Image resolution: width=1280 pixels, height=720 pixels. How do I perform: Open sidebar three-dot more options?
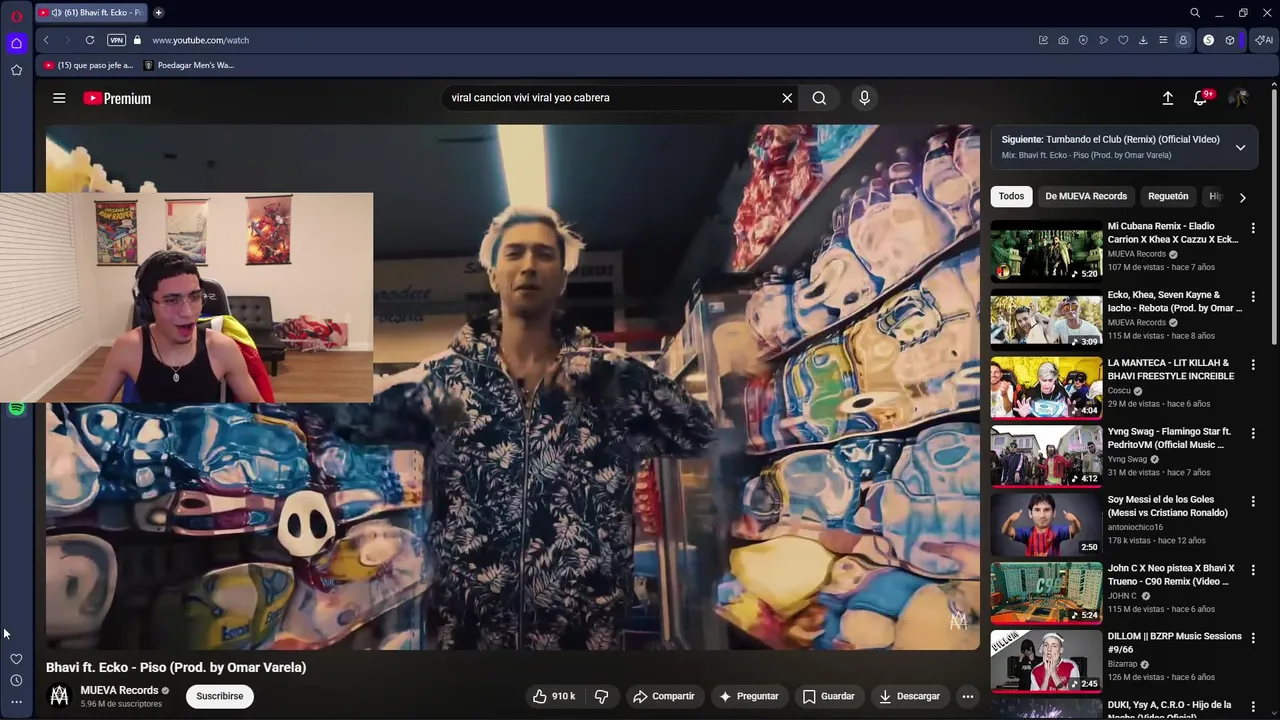point(16,702)
